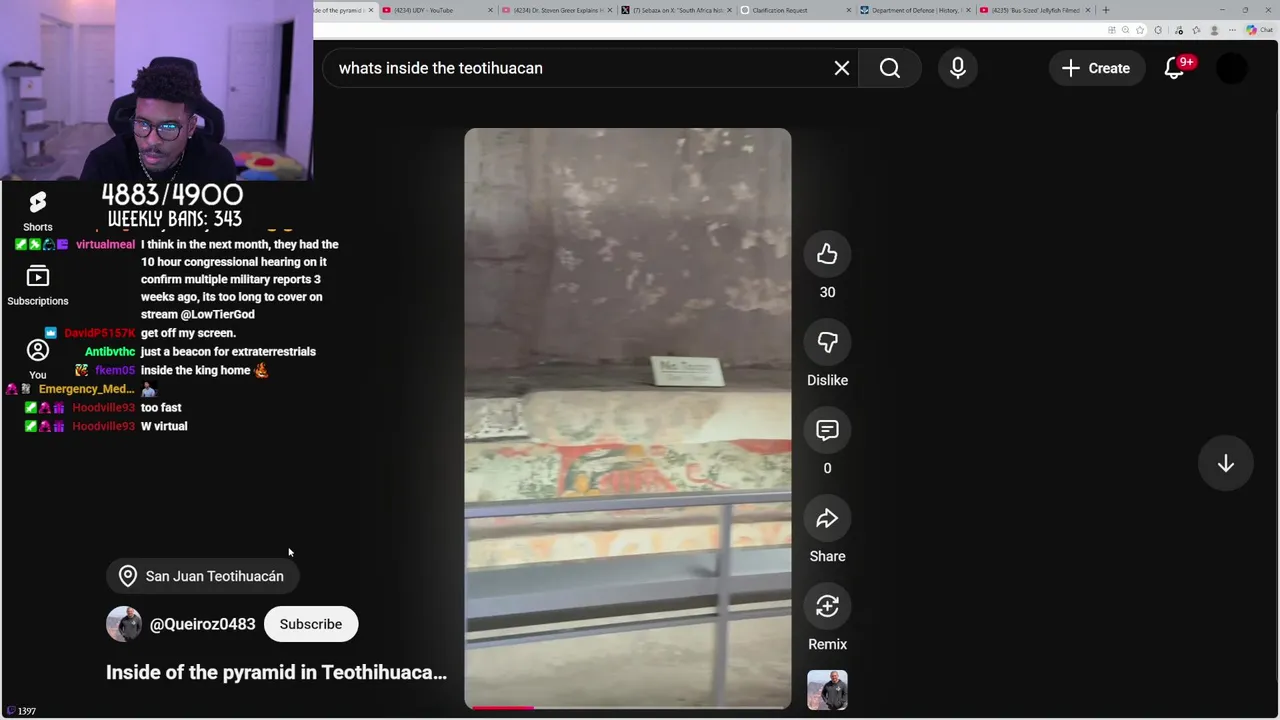The image size is (1280, 720).
Task: Start voice search with microphone icon
Action: pyautogui.click(x=957, y=68)
